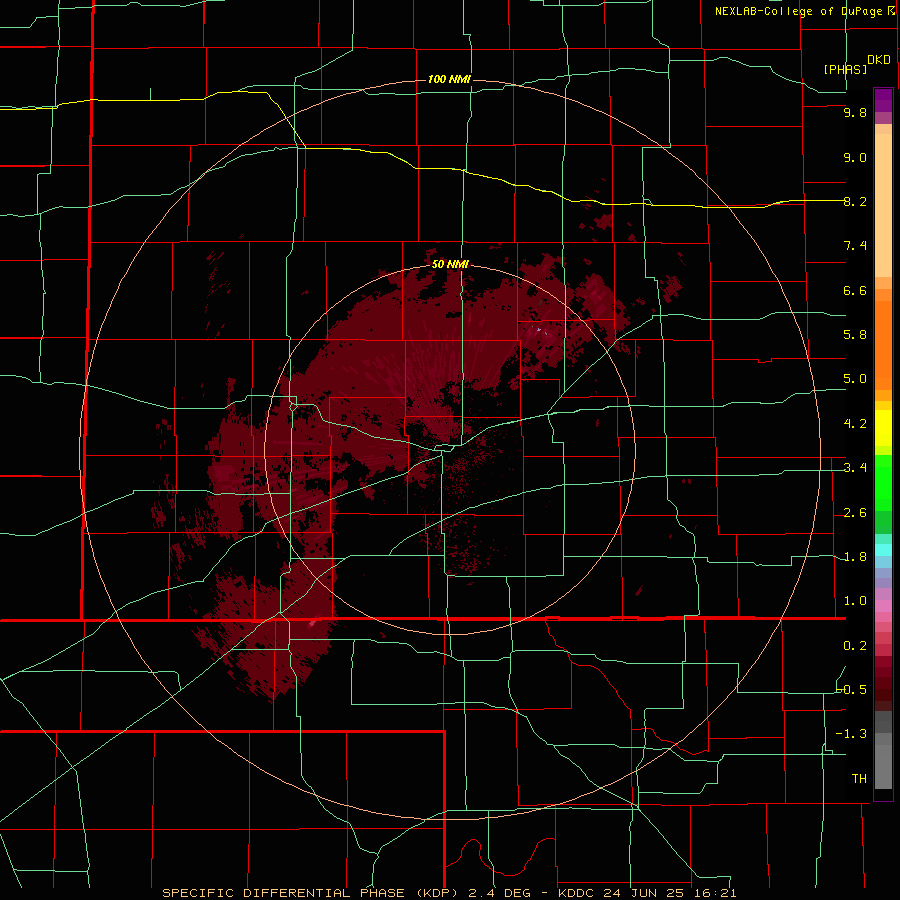The image size is (900, 900).
Task: Click the 5.0 scale value
Action: pyautogui.click(x=855, y=379)
